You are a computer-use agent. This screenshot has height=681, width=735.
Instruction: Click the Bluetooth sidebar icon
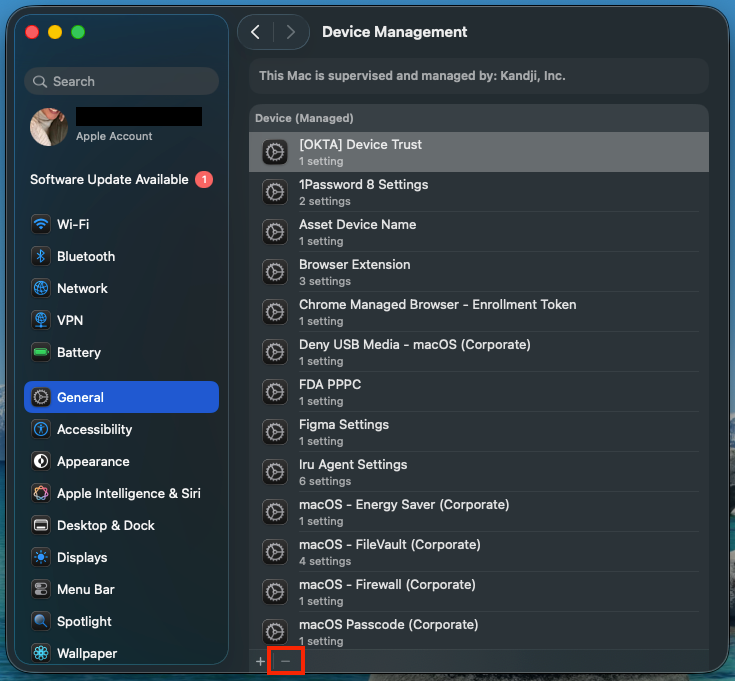click(41, 256)
